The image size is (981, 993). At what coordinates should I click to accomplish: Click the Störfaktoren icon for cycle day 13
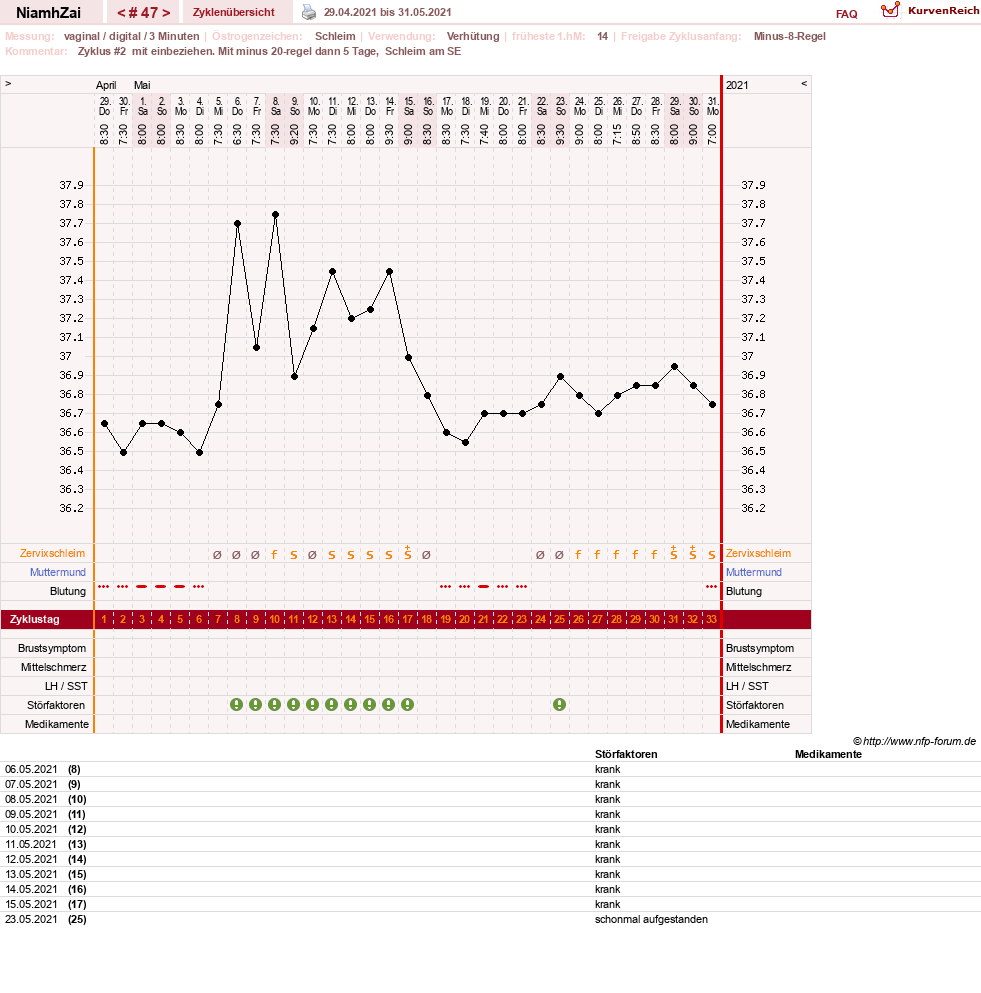pyautogui.click(x=331, y=704)
